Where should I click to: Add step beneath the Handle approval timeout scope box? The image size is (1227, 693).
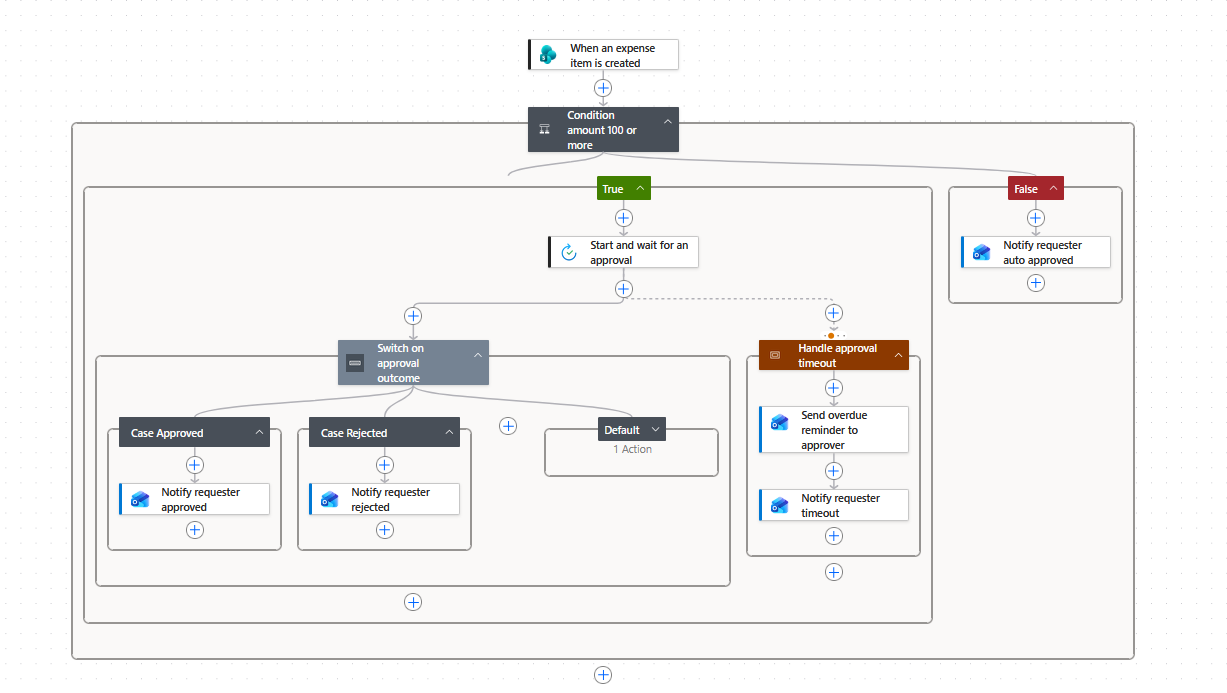[834, 572]
